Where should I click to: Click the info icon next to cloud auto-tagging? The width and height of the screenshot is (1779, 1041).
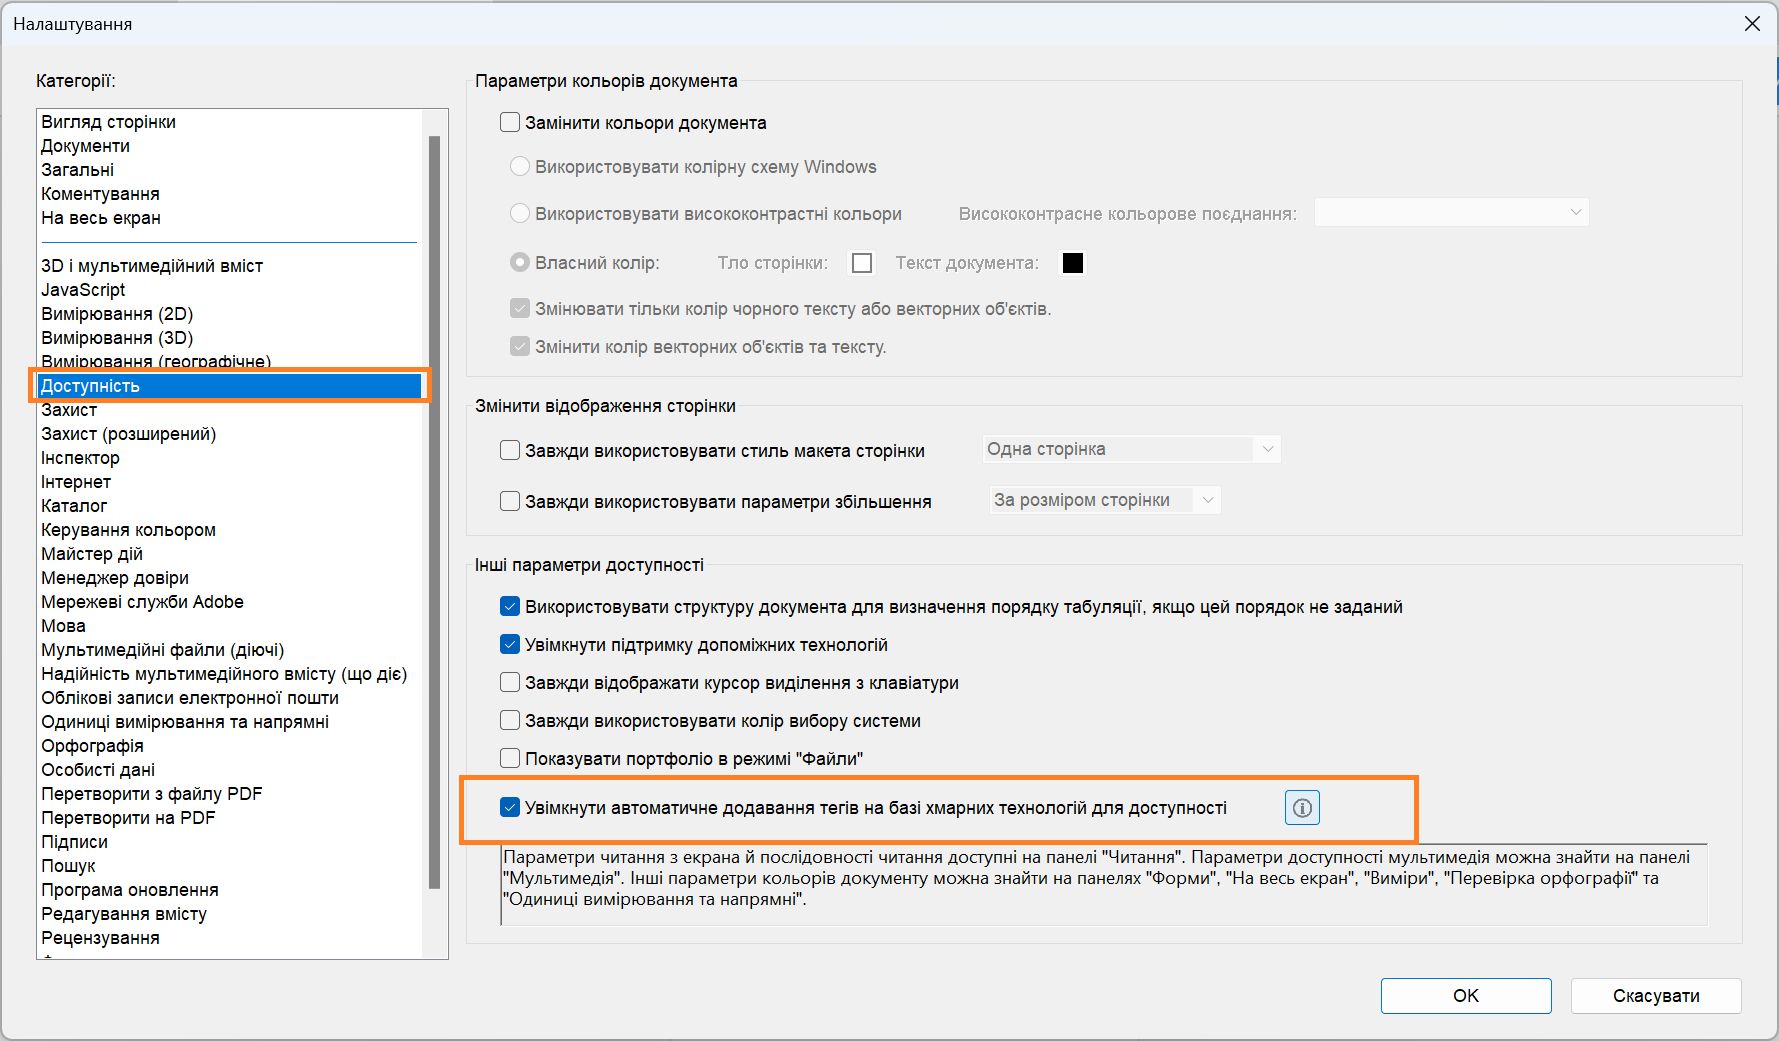pos(1302,808)
